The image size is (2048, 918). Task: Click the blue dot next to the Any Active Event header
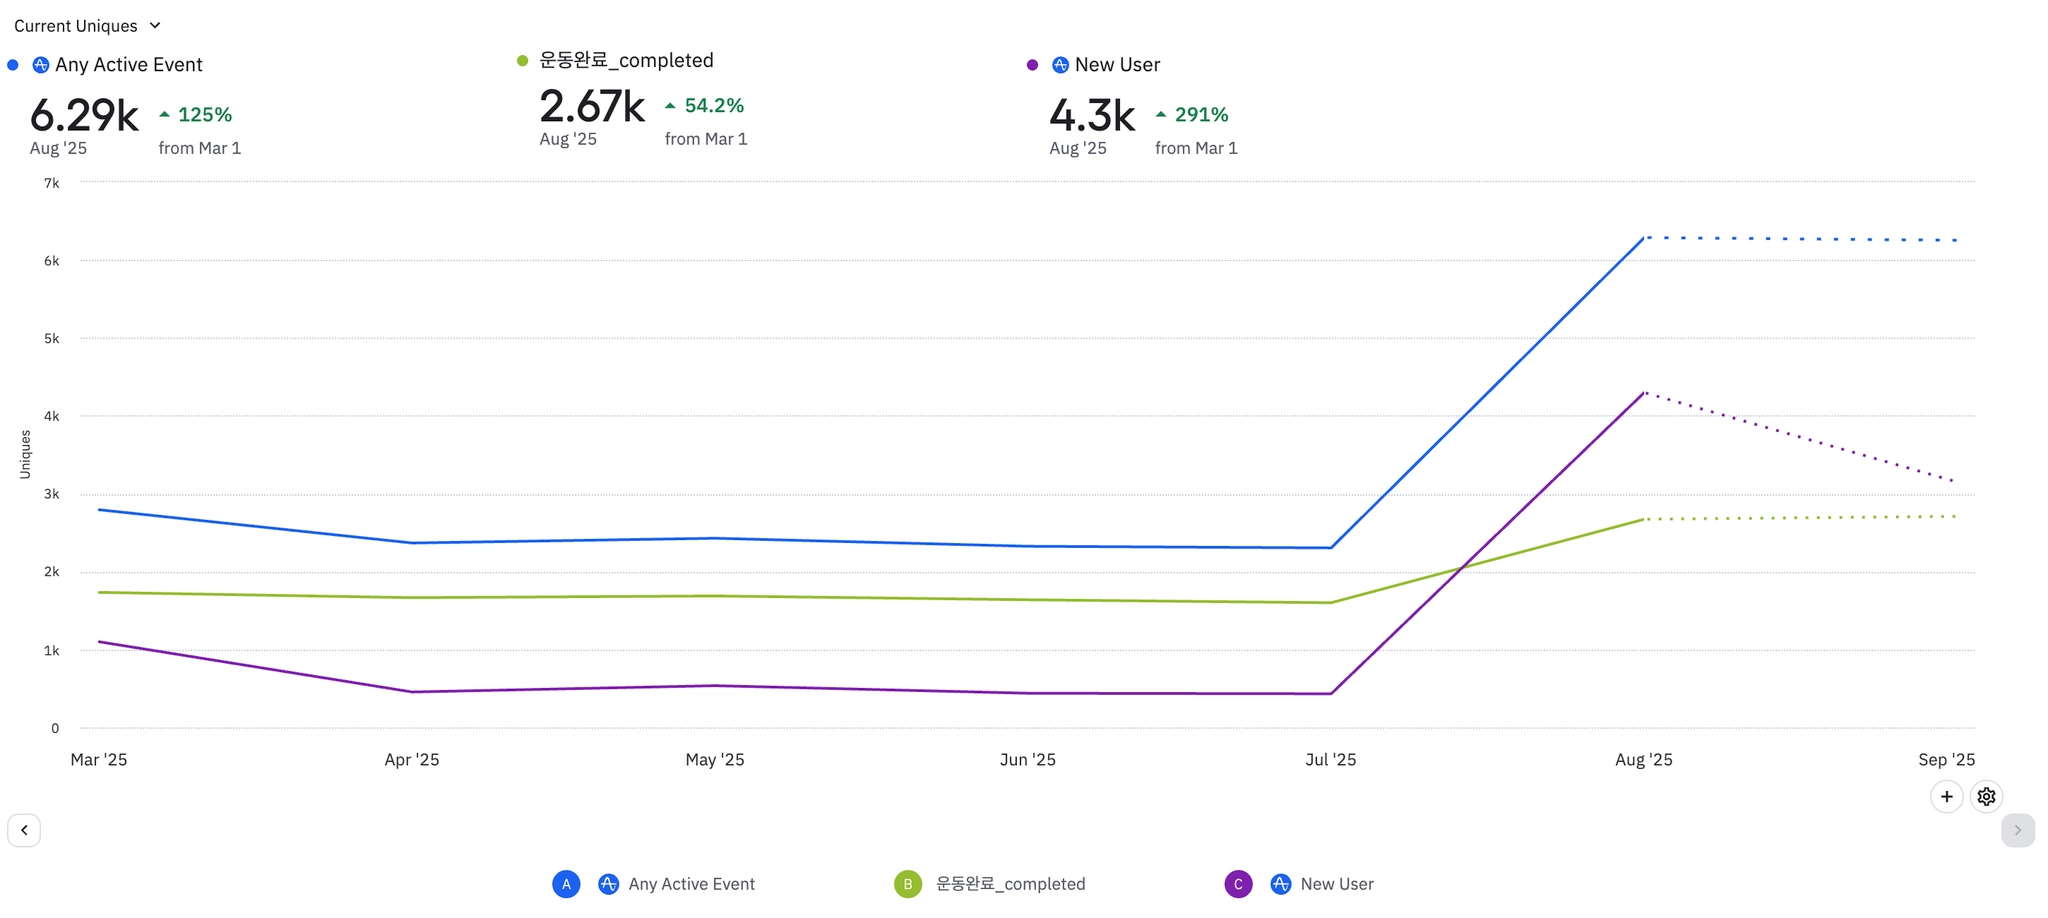(x=13, y=65)
